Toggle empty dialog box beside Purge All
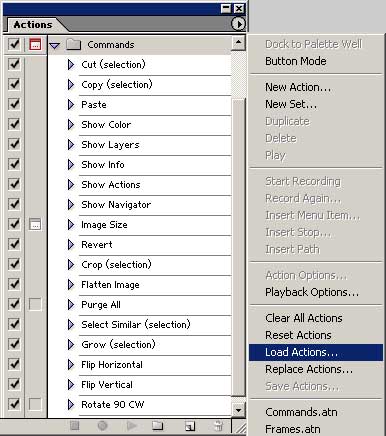 coord(35,304)
